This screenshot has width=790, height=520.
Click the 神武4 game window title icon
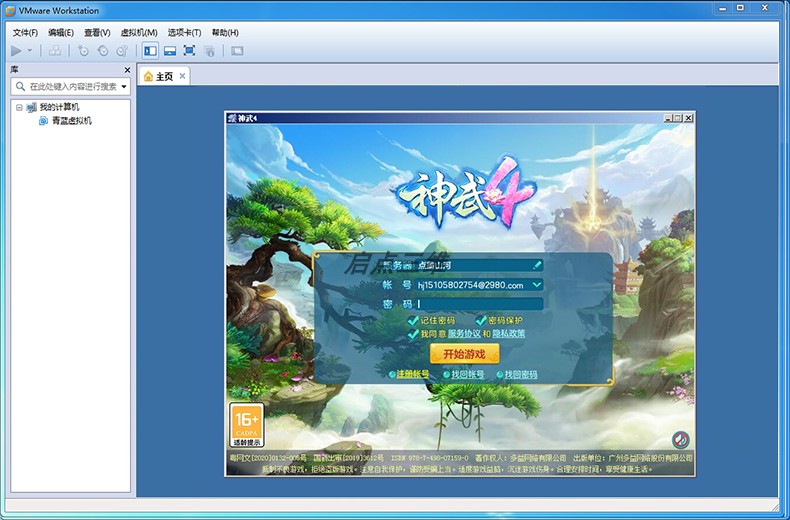[x=232, y=118]
